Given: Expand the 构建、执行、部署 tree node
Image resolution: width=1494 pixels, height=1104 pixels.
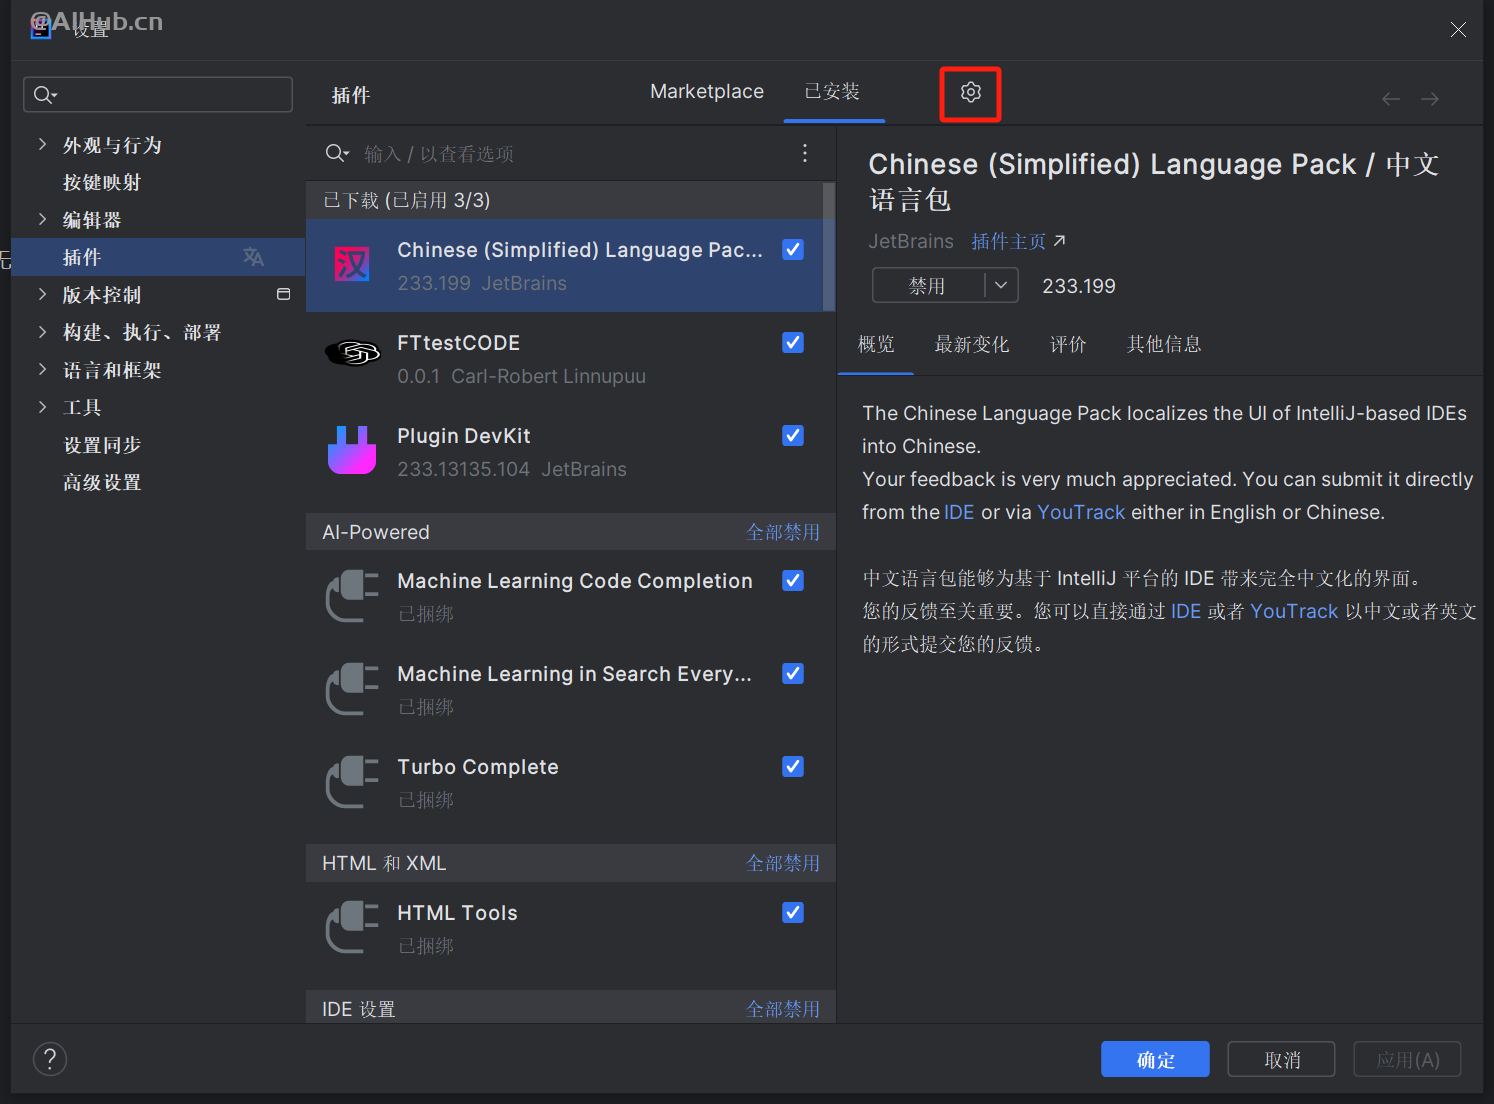Looking at the screenshot, I should (x=42, y=331).
